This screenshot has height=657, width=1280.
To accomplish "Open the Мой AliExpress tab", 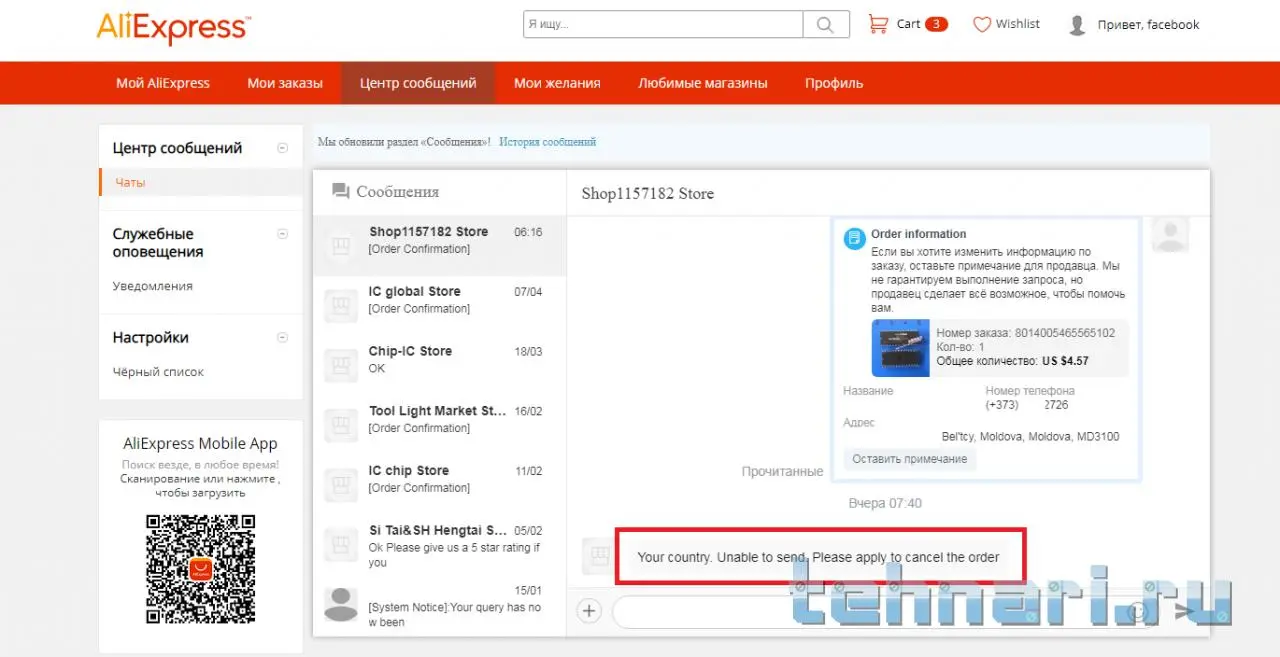I will pyautogui.click(x=163, y=83).
